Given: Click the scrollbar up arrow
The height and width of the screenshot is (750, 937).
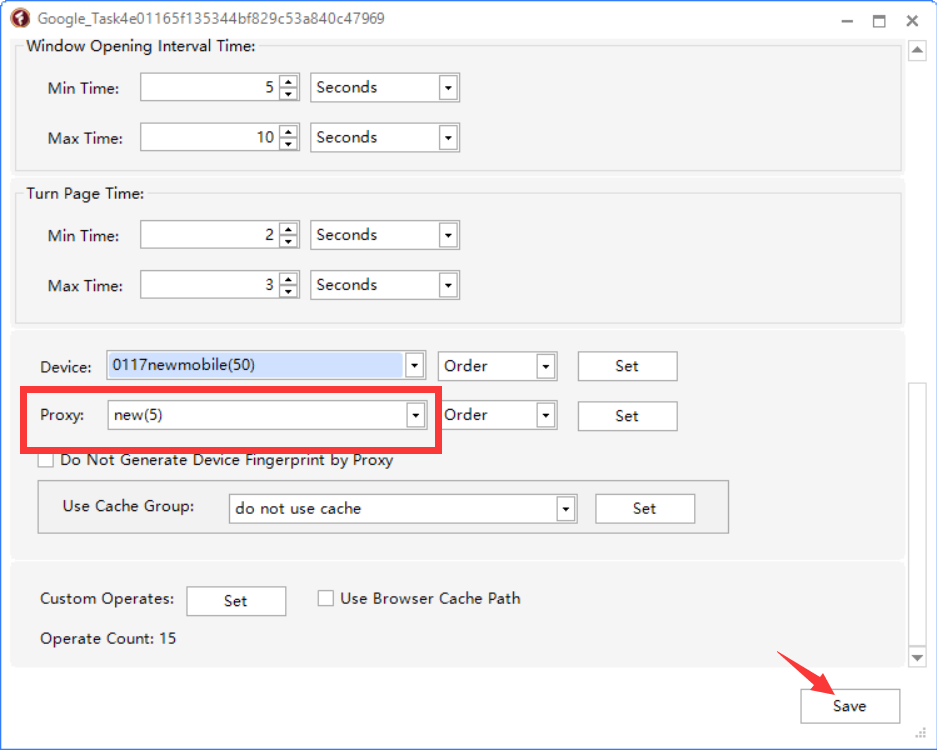Looking at the screenshot, I should (917, 50).
